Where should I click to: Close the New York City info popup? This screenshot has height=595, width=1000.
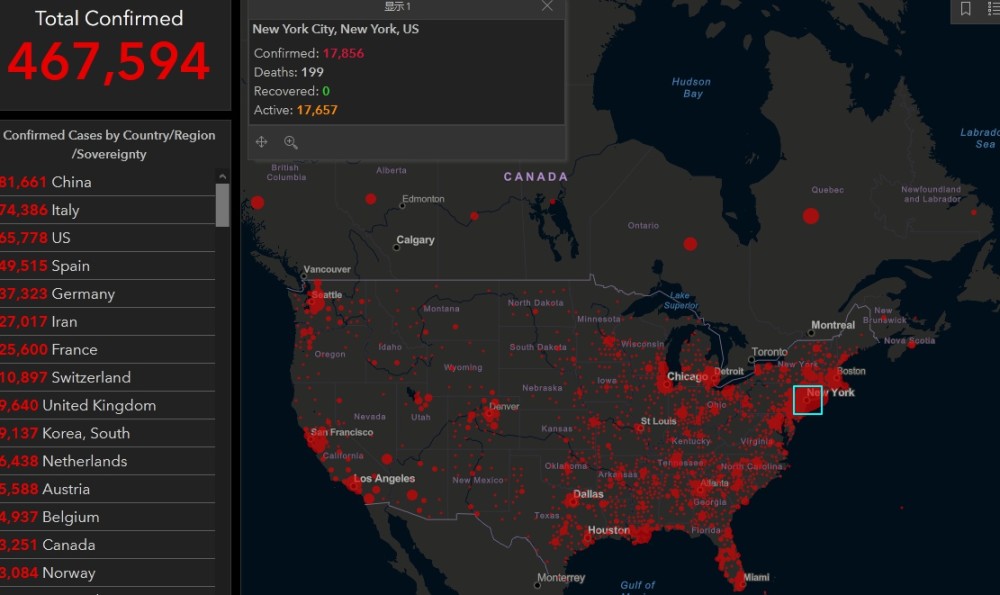coord(546,6)
